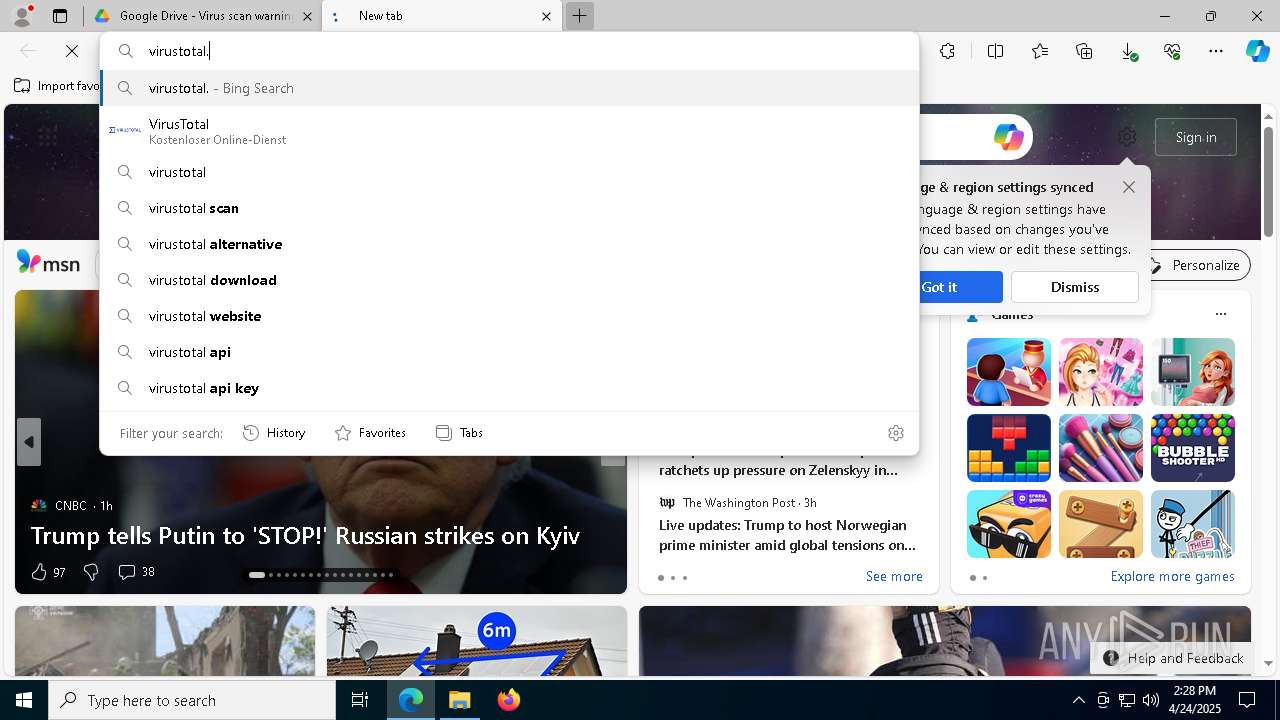Like the CNBC story with 97 likes
The height and width of the screenshot is (720, 1280).
point(48,572)
